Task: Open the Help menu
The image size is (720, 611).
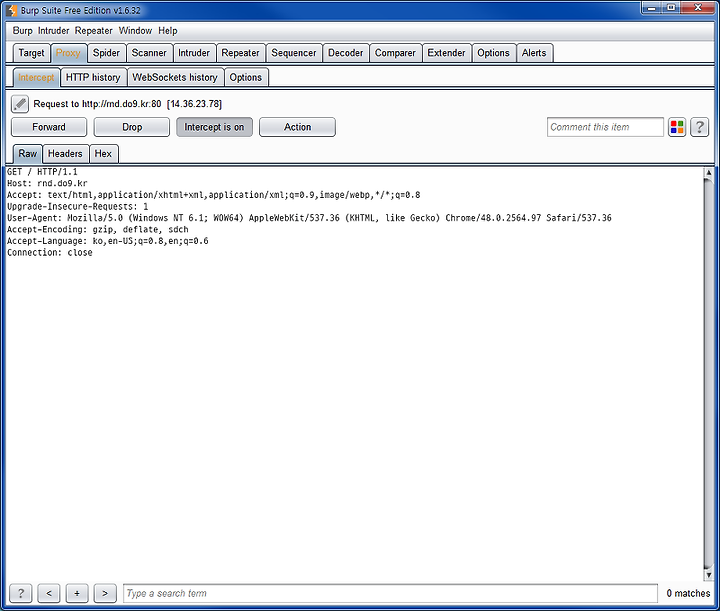Action: tap(168, 31)
